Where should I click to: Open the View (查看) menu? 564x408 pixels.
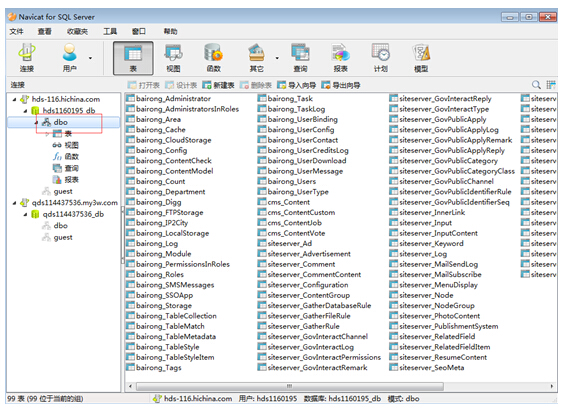click(45, 32)
